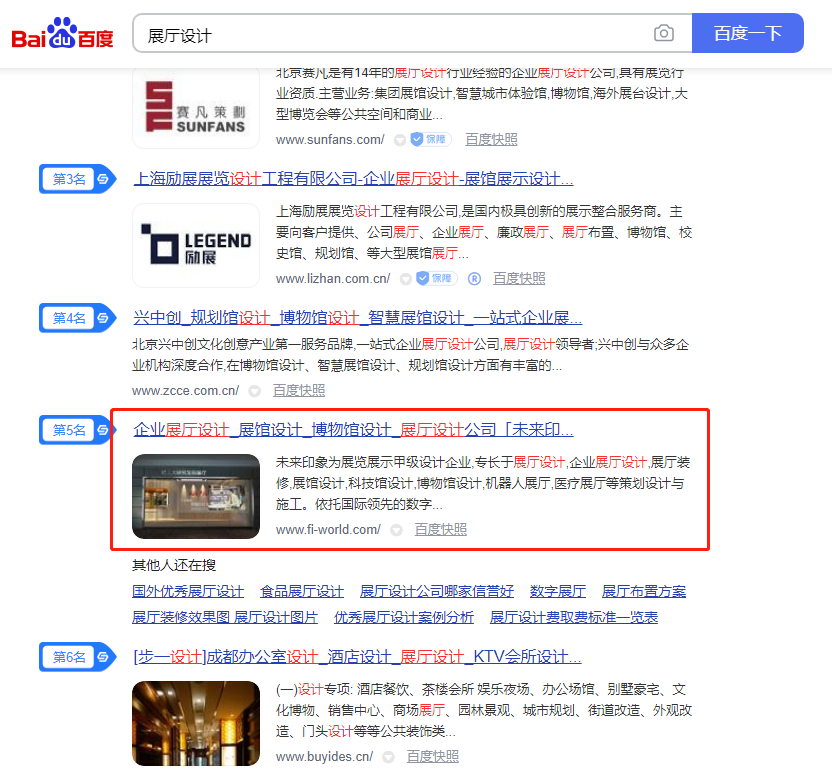Expand arrow next to www.zcce.com.cn URL
832x781 pixels.
click(x=255, y=391)
